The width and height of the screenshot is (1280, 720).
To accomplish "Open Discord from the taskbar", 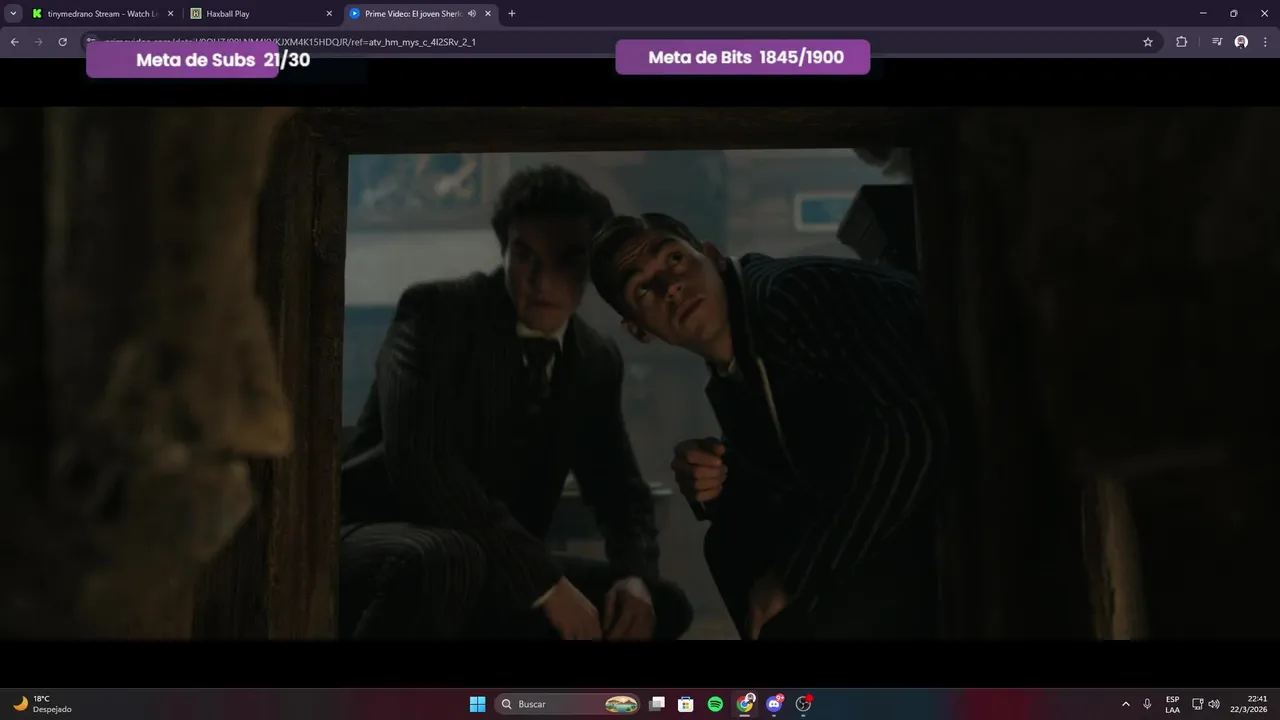I will tap(774, 704).
